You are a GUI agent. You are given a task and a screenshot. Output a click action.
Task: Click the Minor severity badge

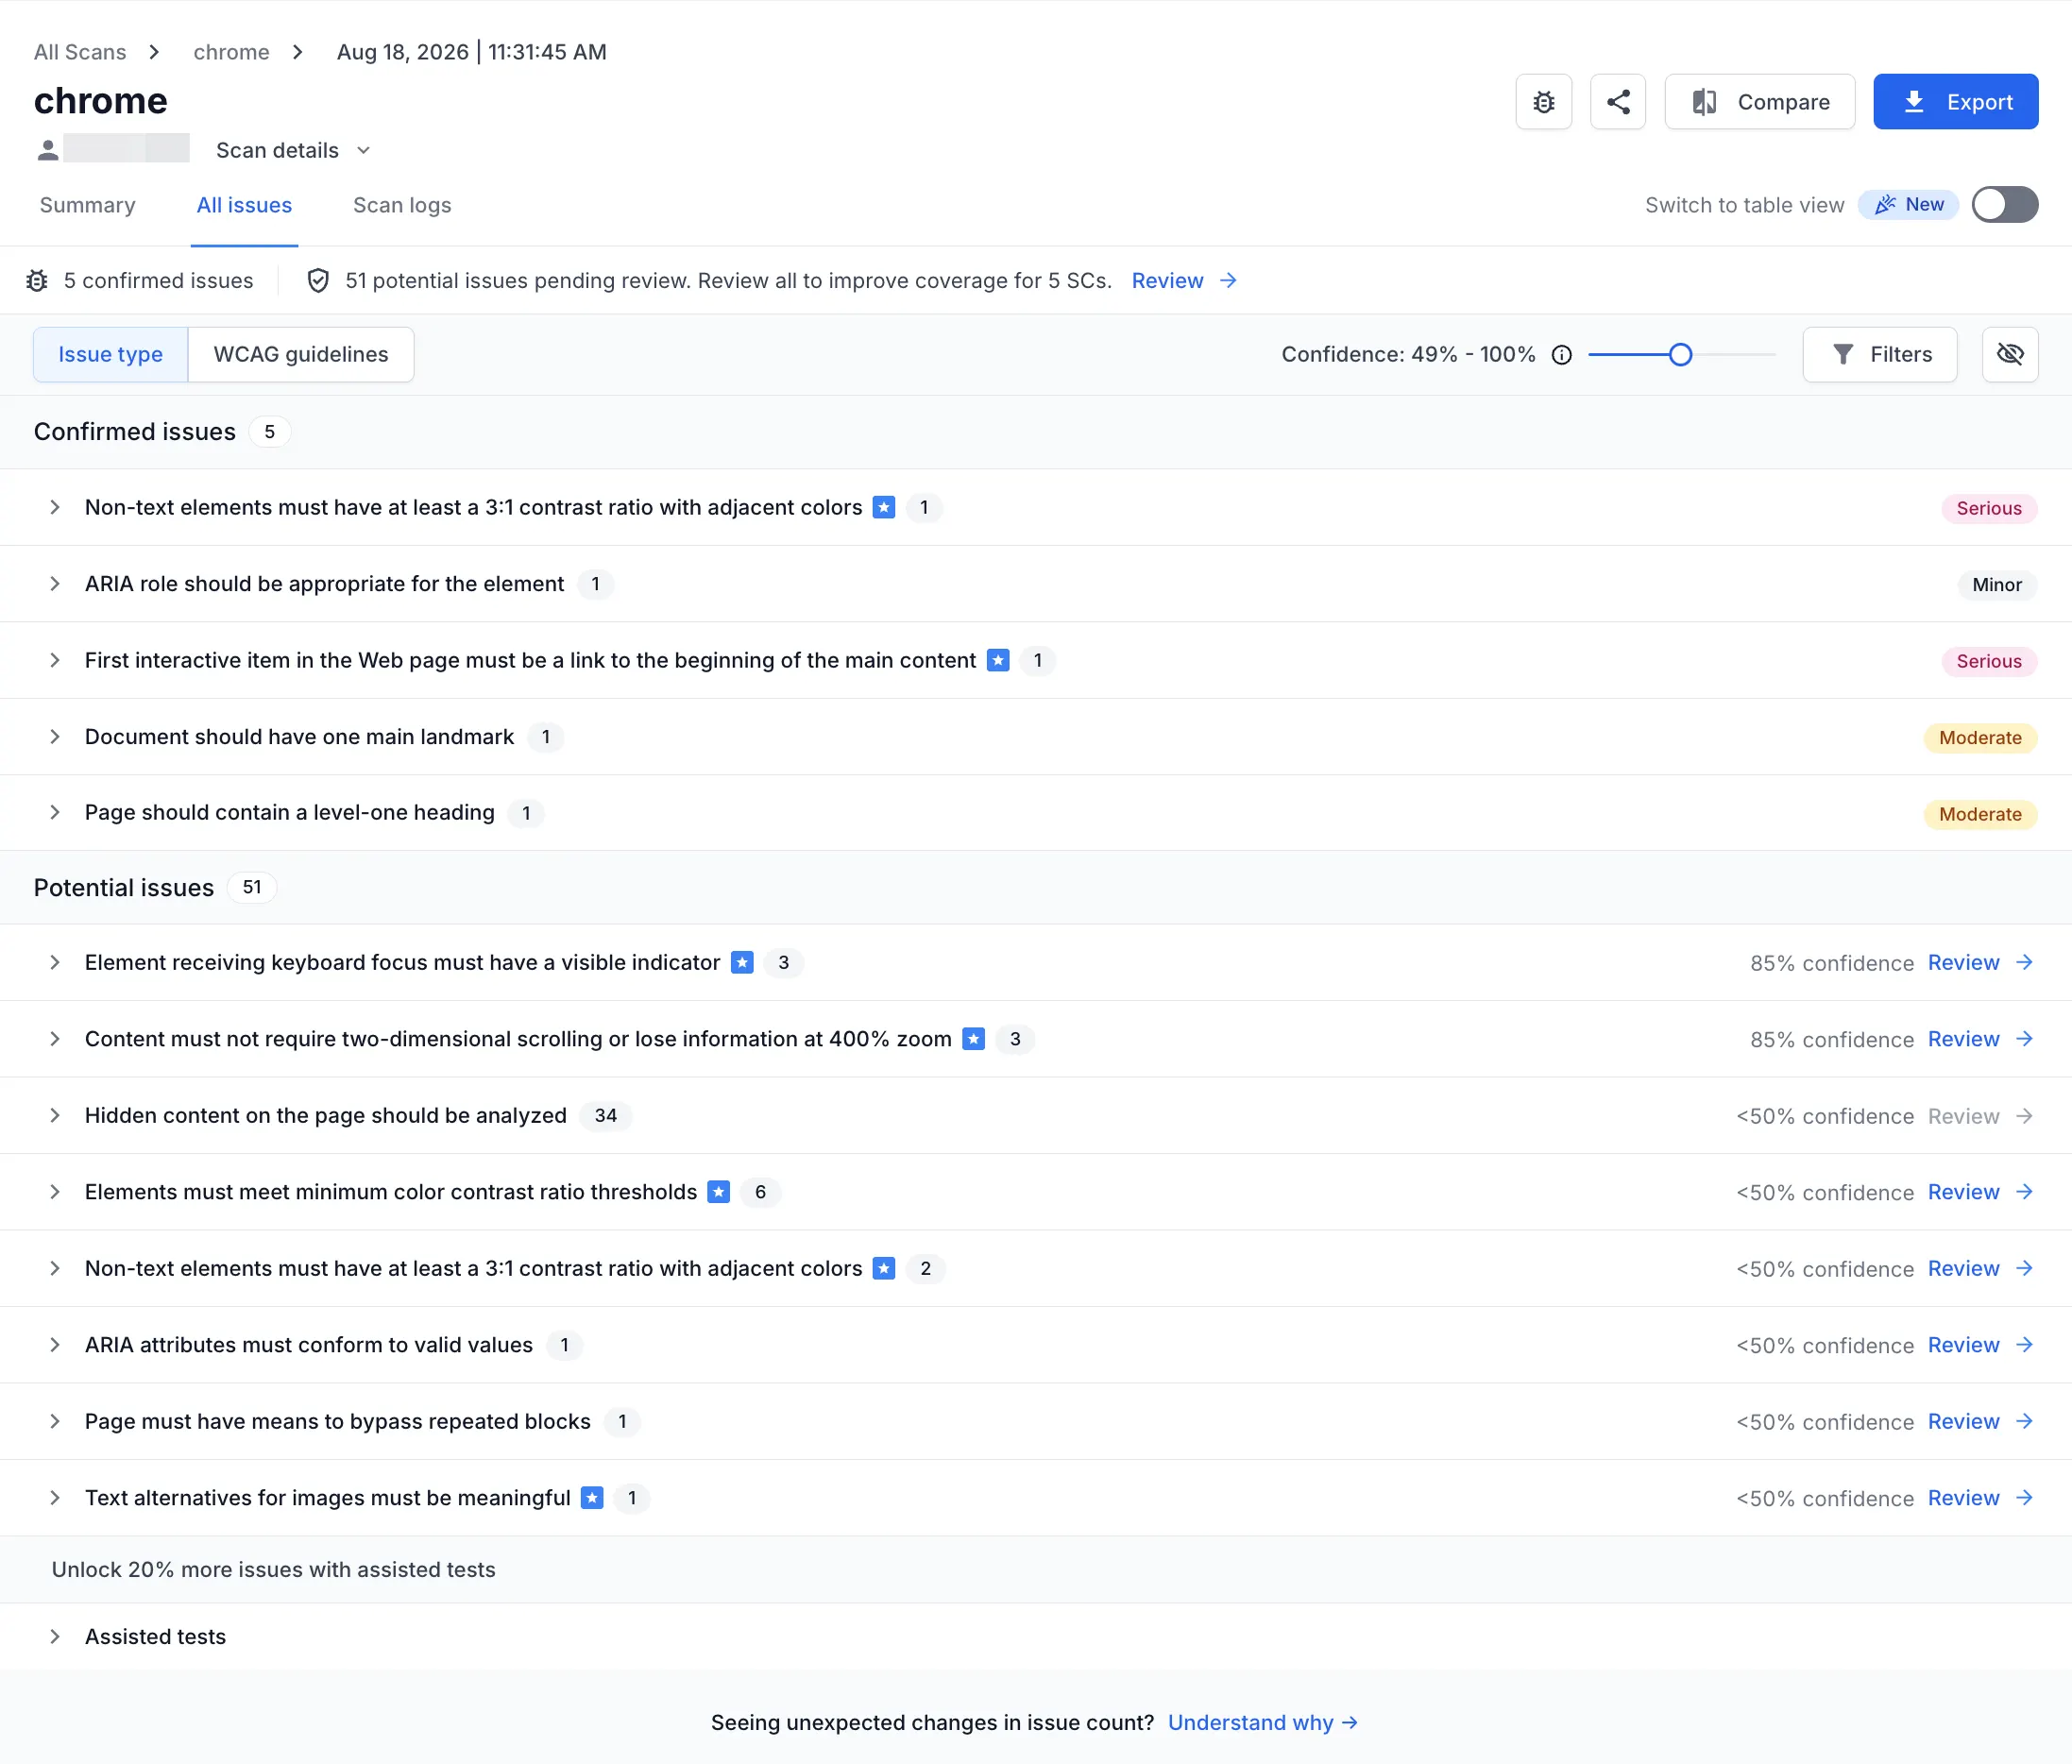1997,585
